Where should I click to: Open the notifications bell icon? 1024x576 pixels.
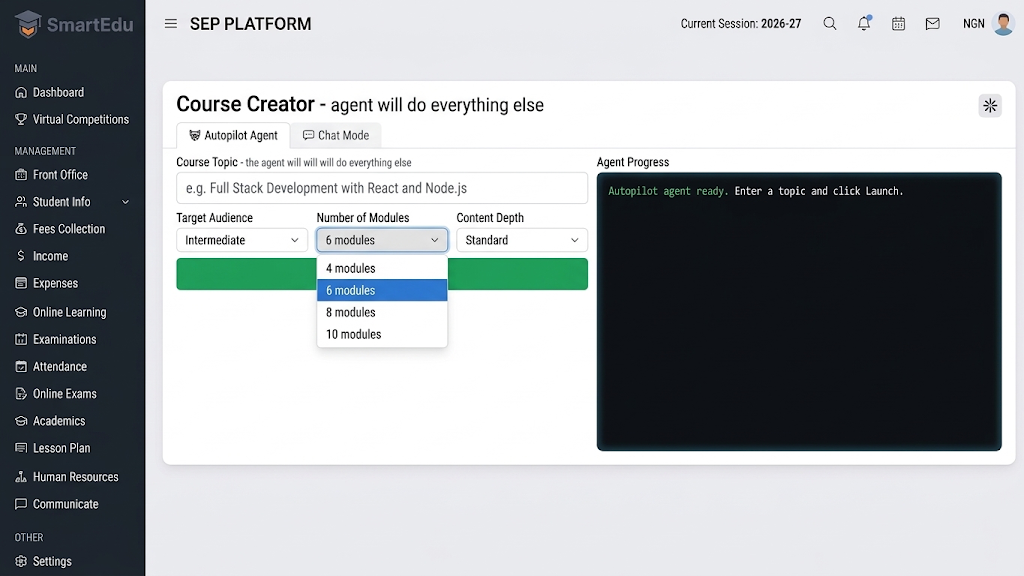point(864,23)
